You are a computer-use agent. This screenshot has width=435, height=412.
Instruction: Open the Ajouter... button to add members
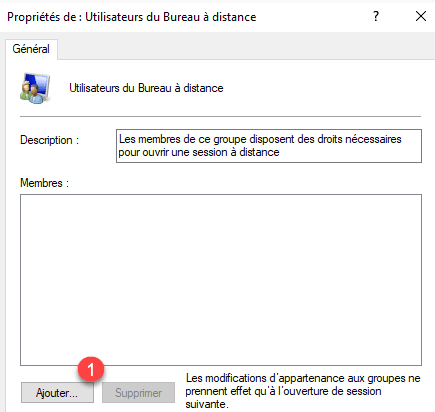click(x=57, y=393)
